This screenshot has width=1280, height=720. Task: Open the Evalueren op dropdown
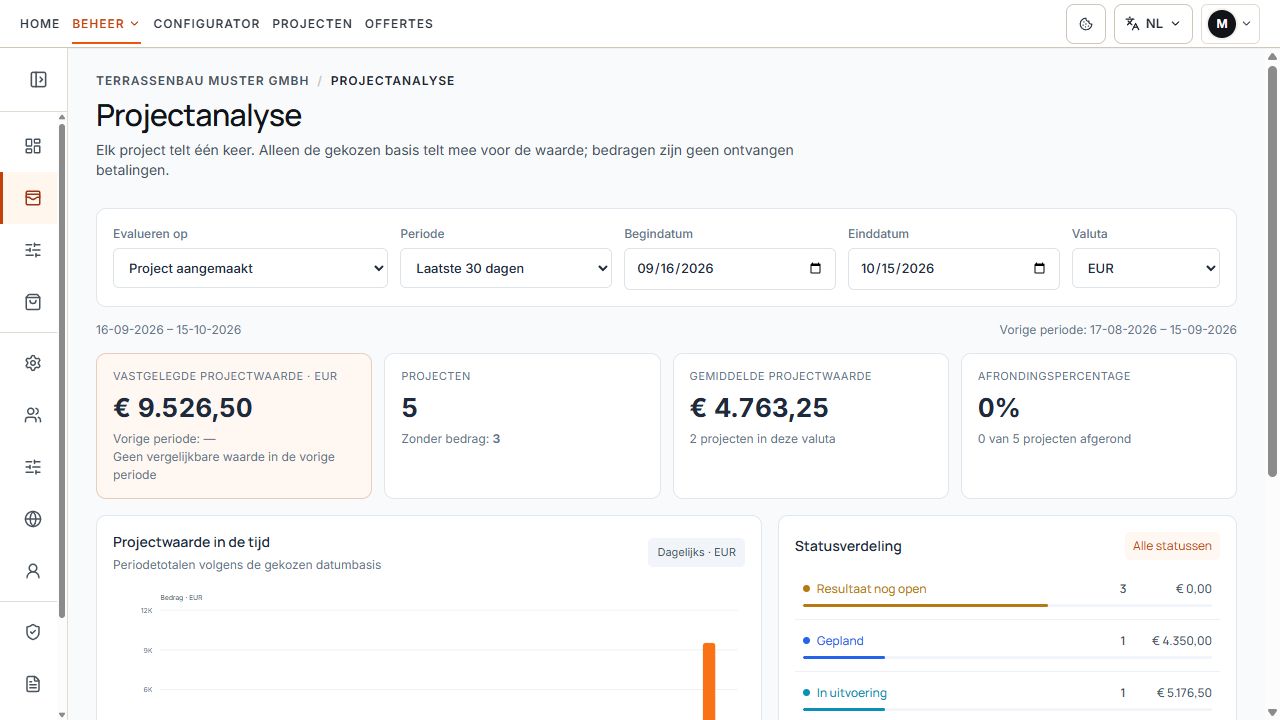click(250, 268)
